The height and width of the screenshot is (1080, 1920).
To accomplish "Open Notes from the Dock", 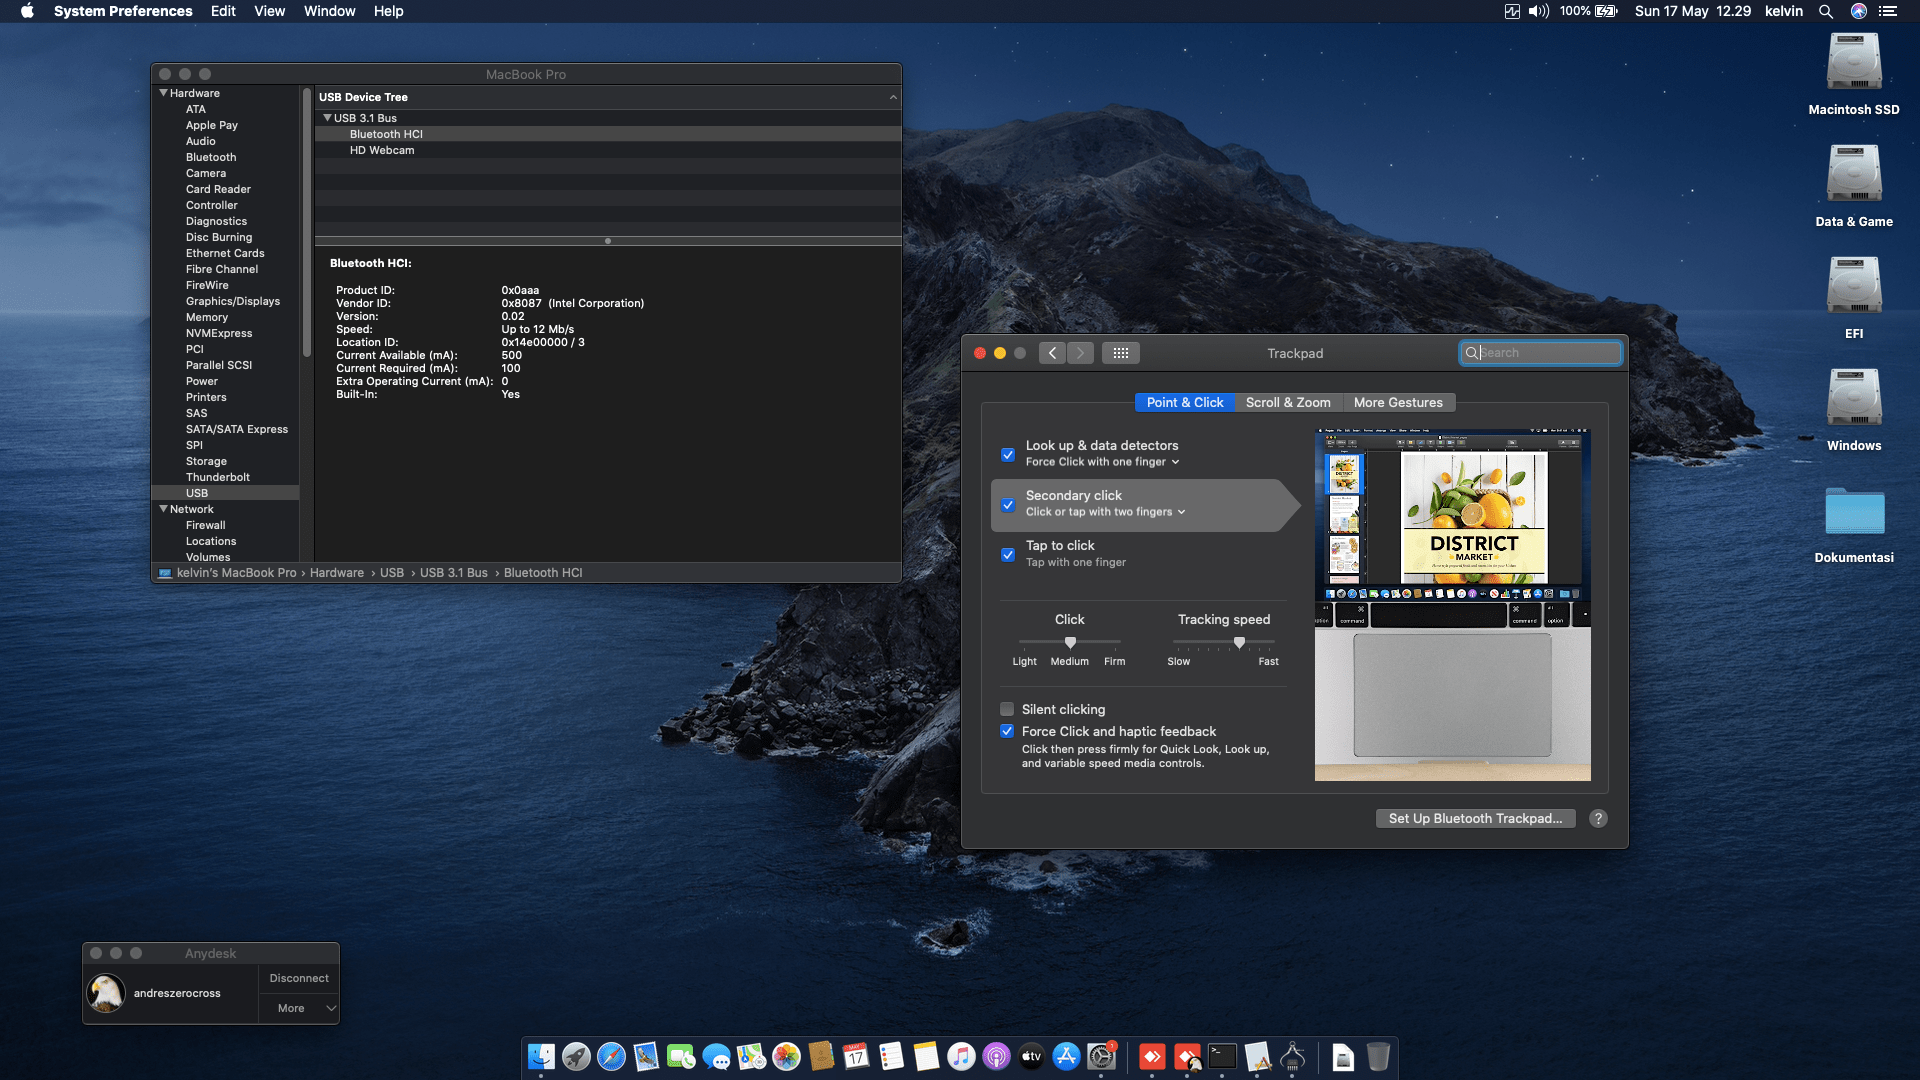I will coord(926,1056).
